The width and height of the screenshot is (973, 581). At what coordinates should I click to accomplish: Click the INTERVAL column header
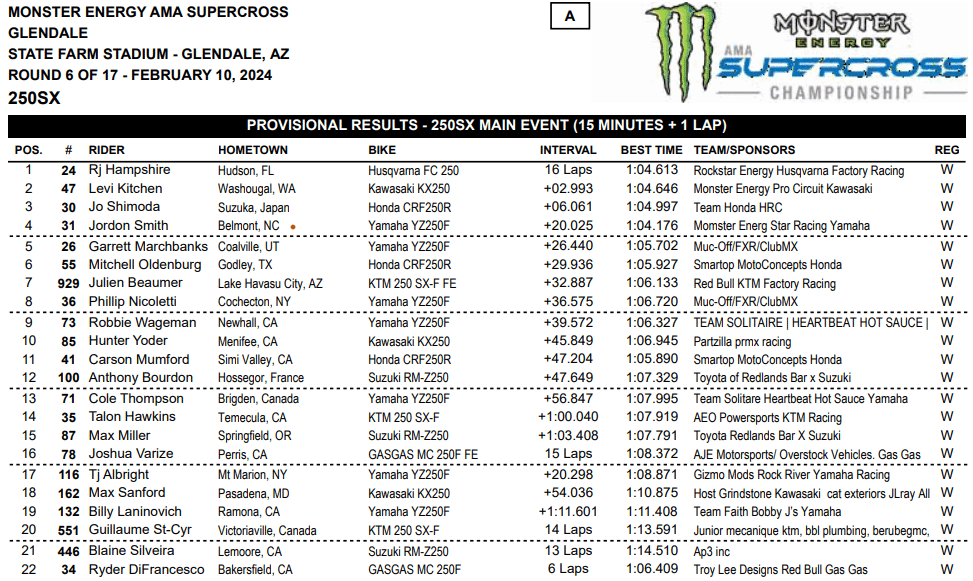point(567,150)
